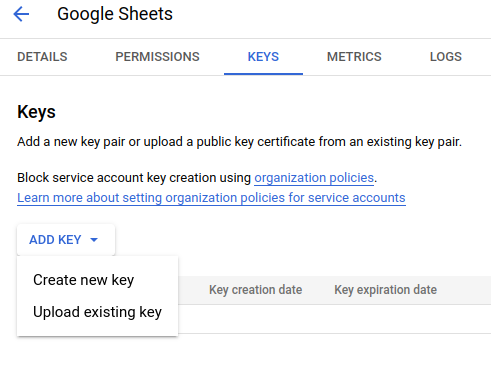Click the Google Sheets page title

point(115,14)
